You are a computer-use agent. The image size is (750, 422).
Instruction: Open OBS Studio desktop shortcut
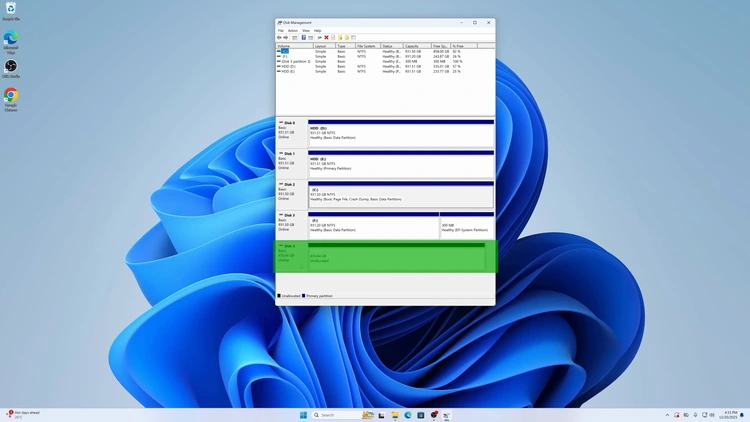point(11,68)
